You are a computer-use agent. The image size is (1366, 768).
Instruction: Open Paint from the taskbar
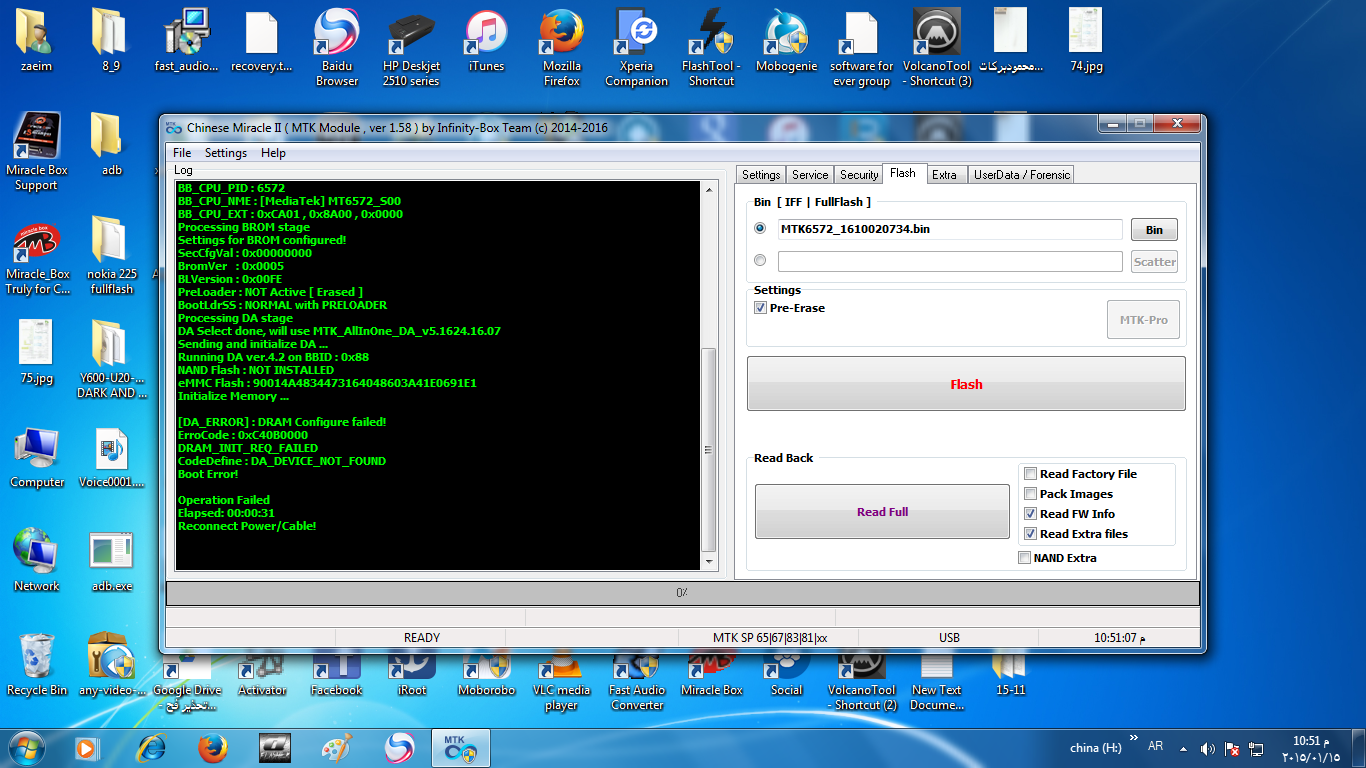337,748
